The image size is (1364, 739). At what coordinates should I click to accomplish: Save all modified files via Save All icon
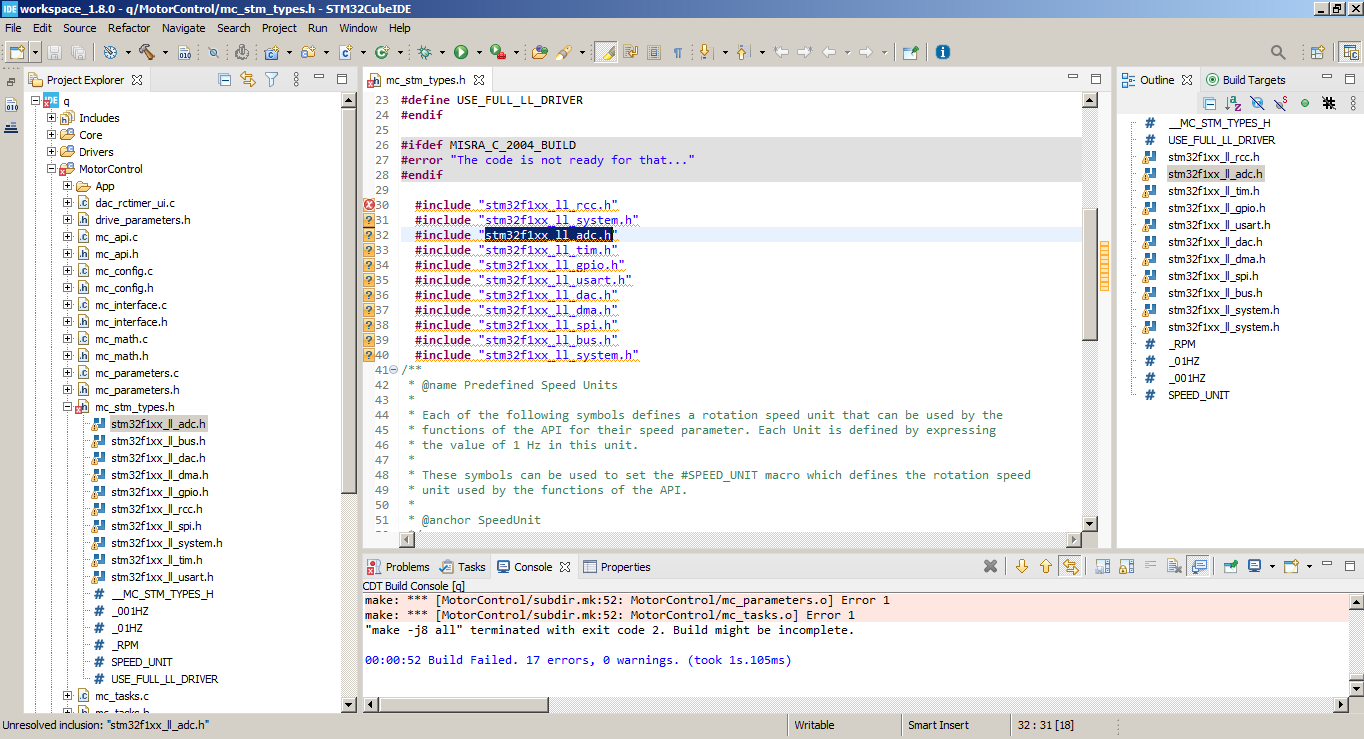pos(78,51)
